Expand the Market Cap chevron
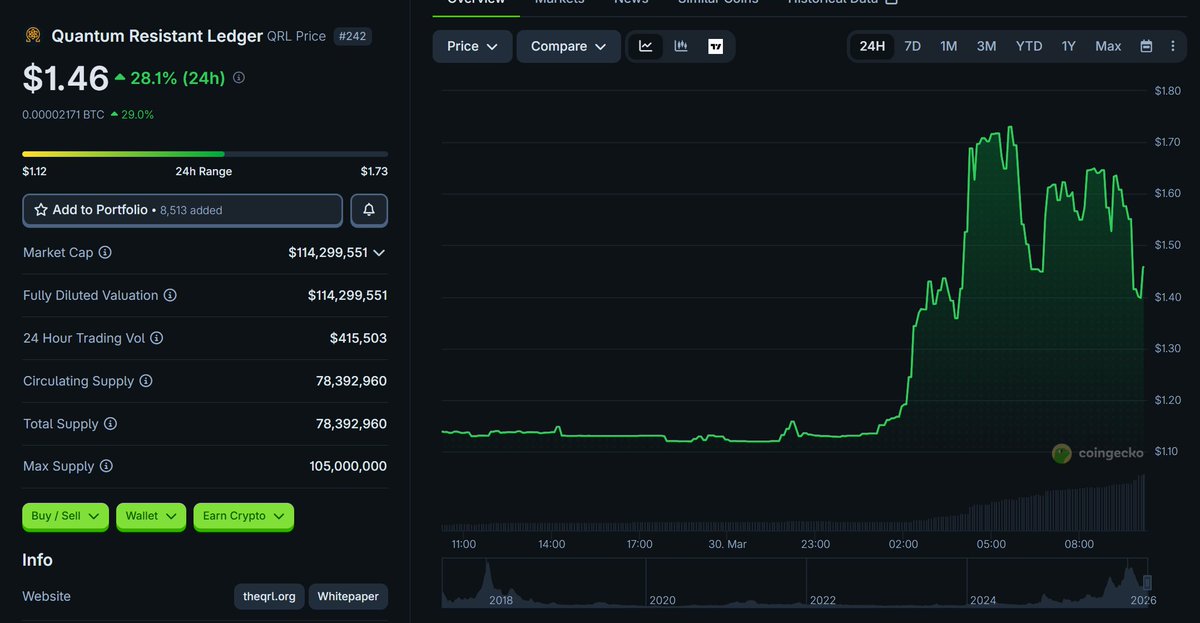This screenshot has height=623, width=1200. (x=378, y=253)
